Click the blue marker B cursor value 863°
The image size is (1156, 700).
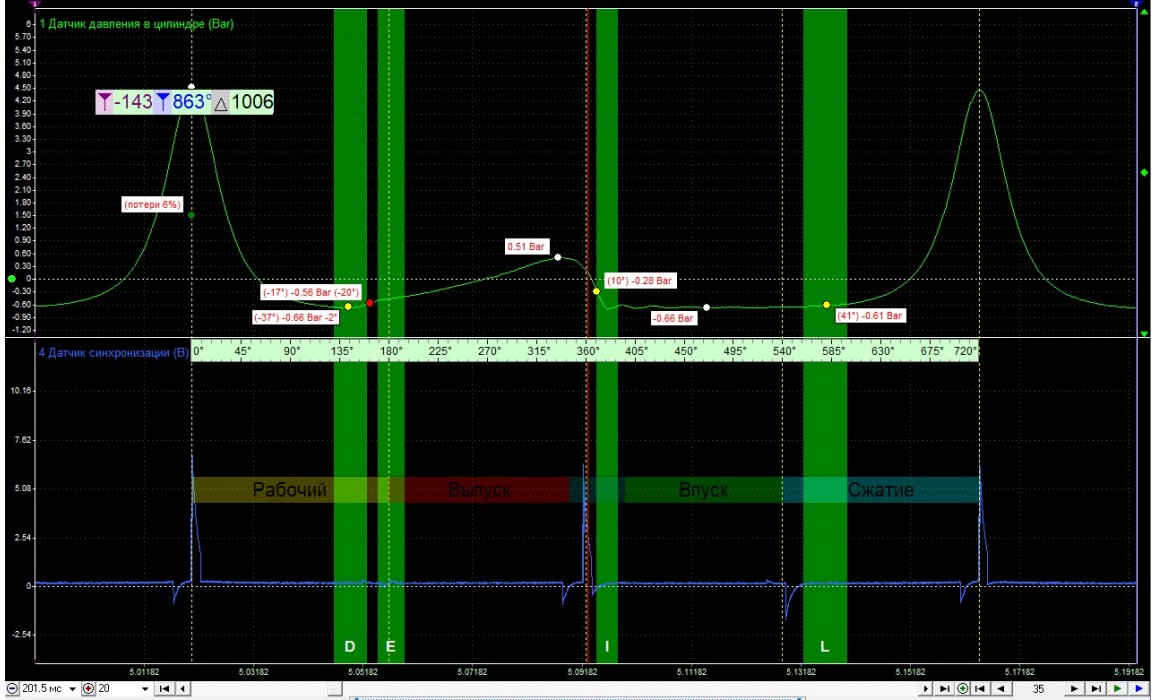click(186, 102)
